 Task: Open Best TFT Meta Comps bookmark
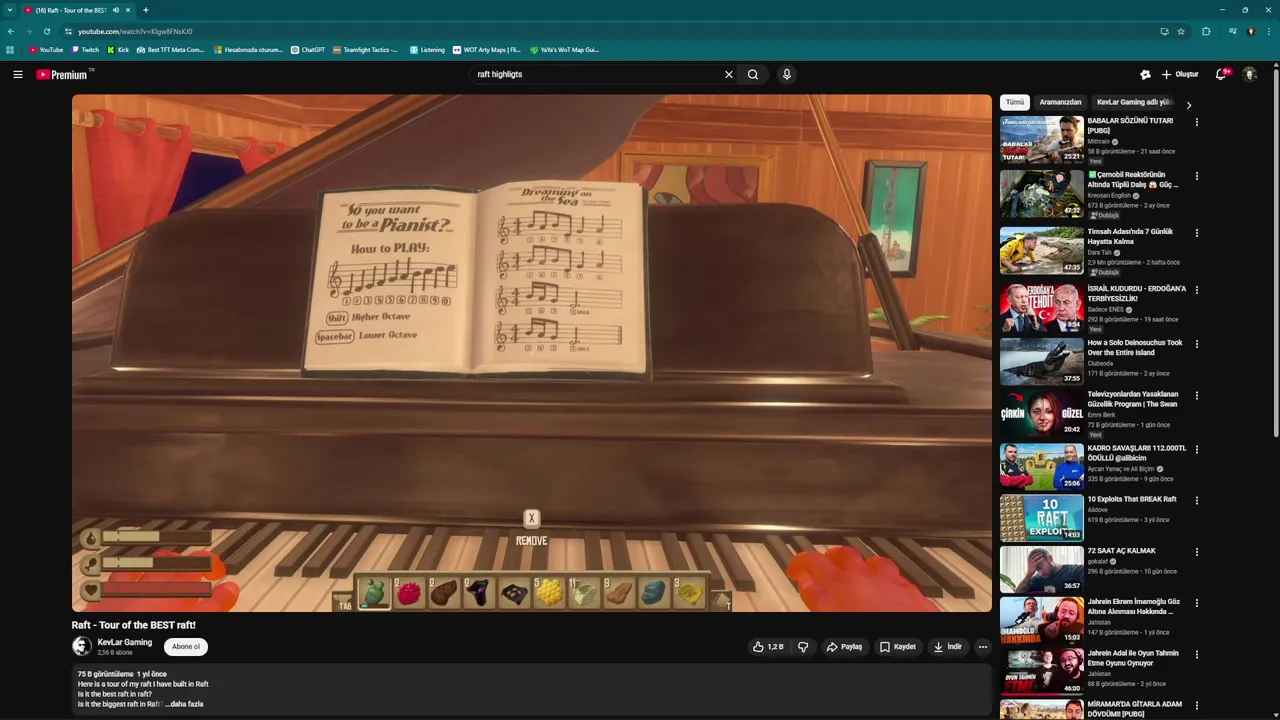pos(170,49)
